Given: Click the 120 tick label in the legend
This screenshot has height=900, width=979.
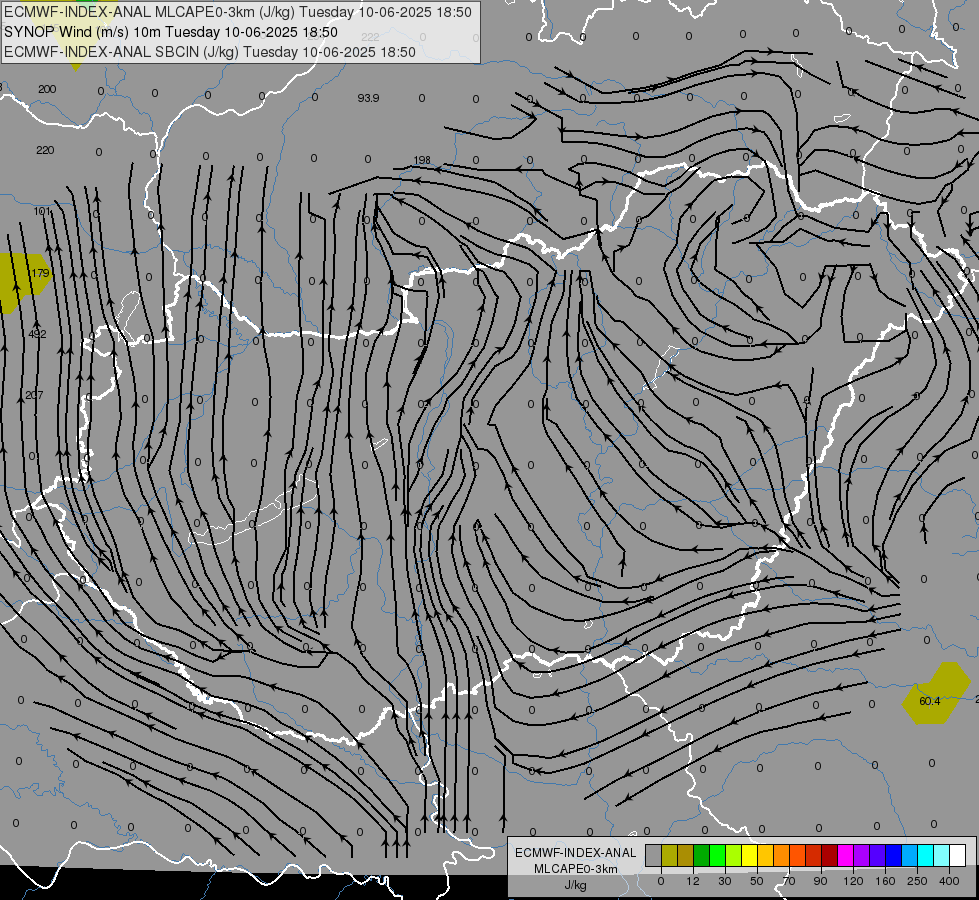Looking at the screenshot, I should 853,881.
